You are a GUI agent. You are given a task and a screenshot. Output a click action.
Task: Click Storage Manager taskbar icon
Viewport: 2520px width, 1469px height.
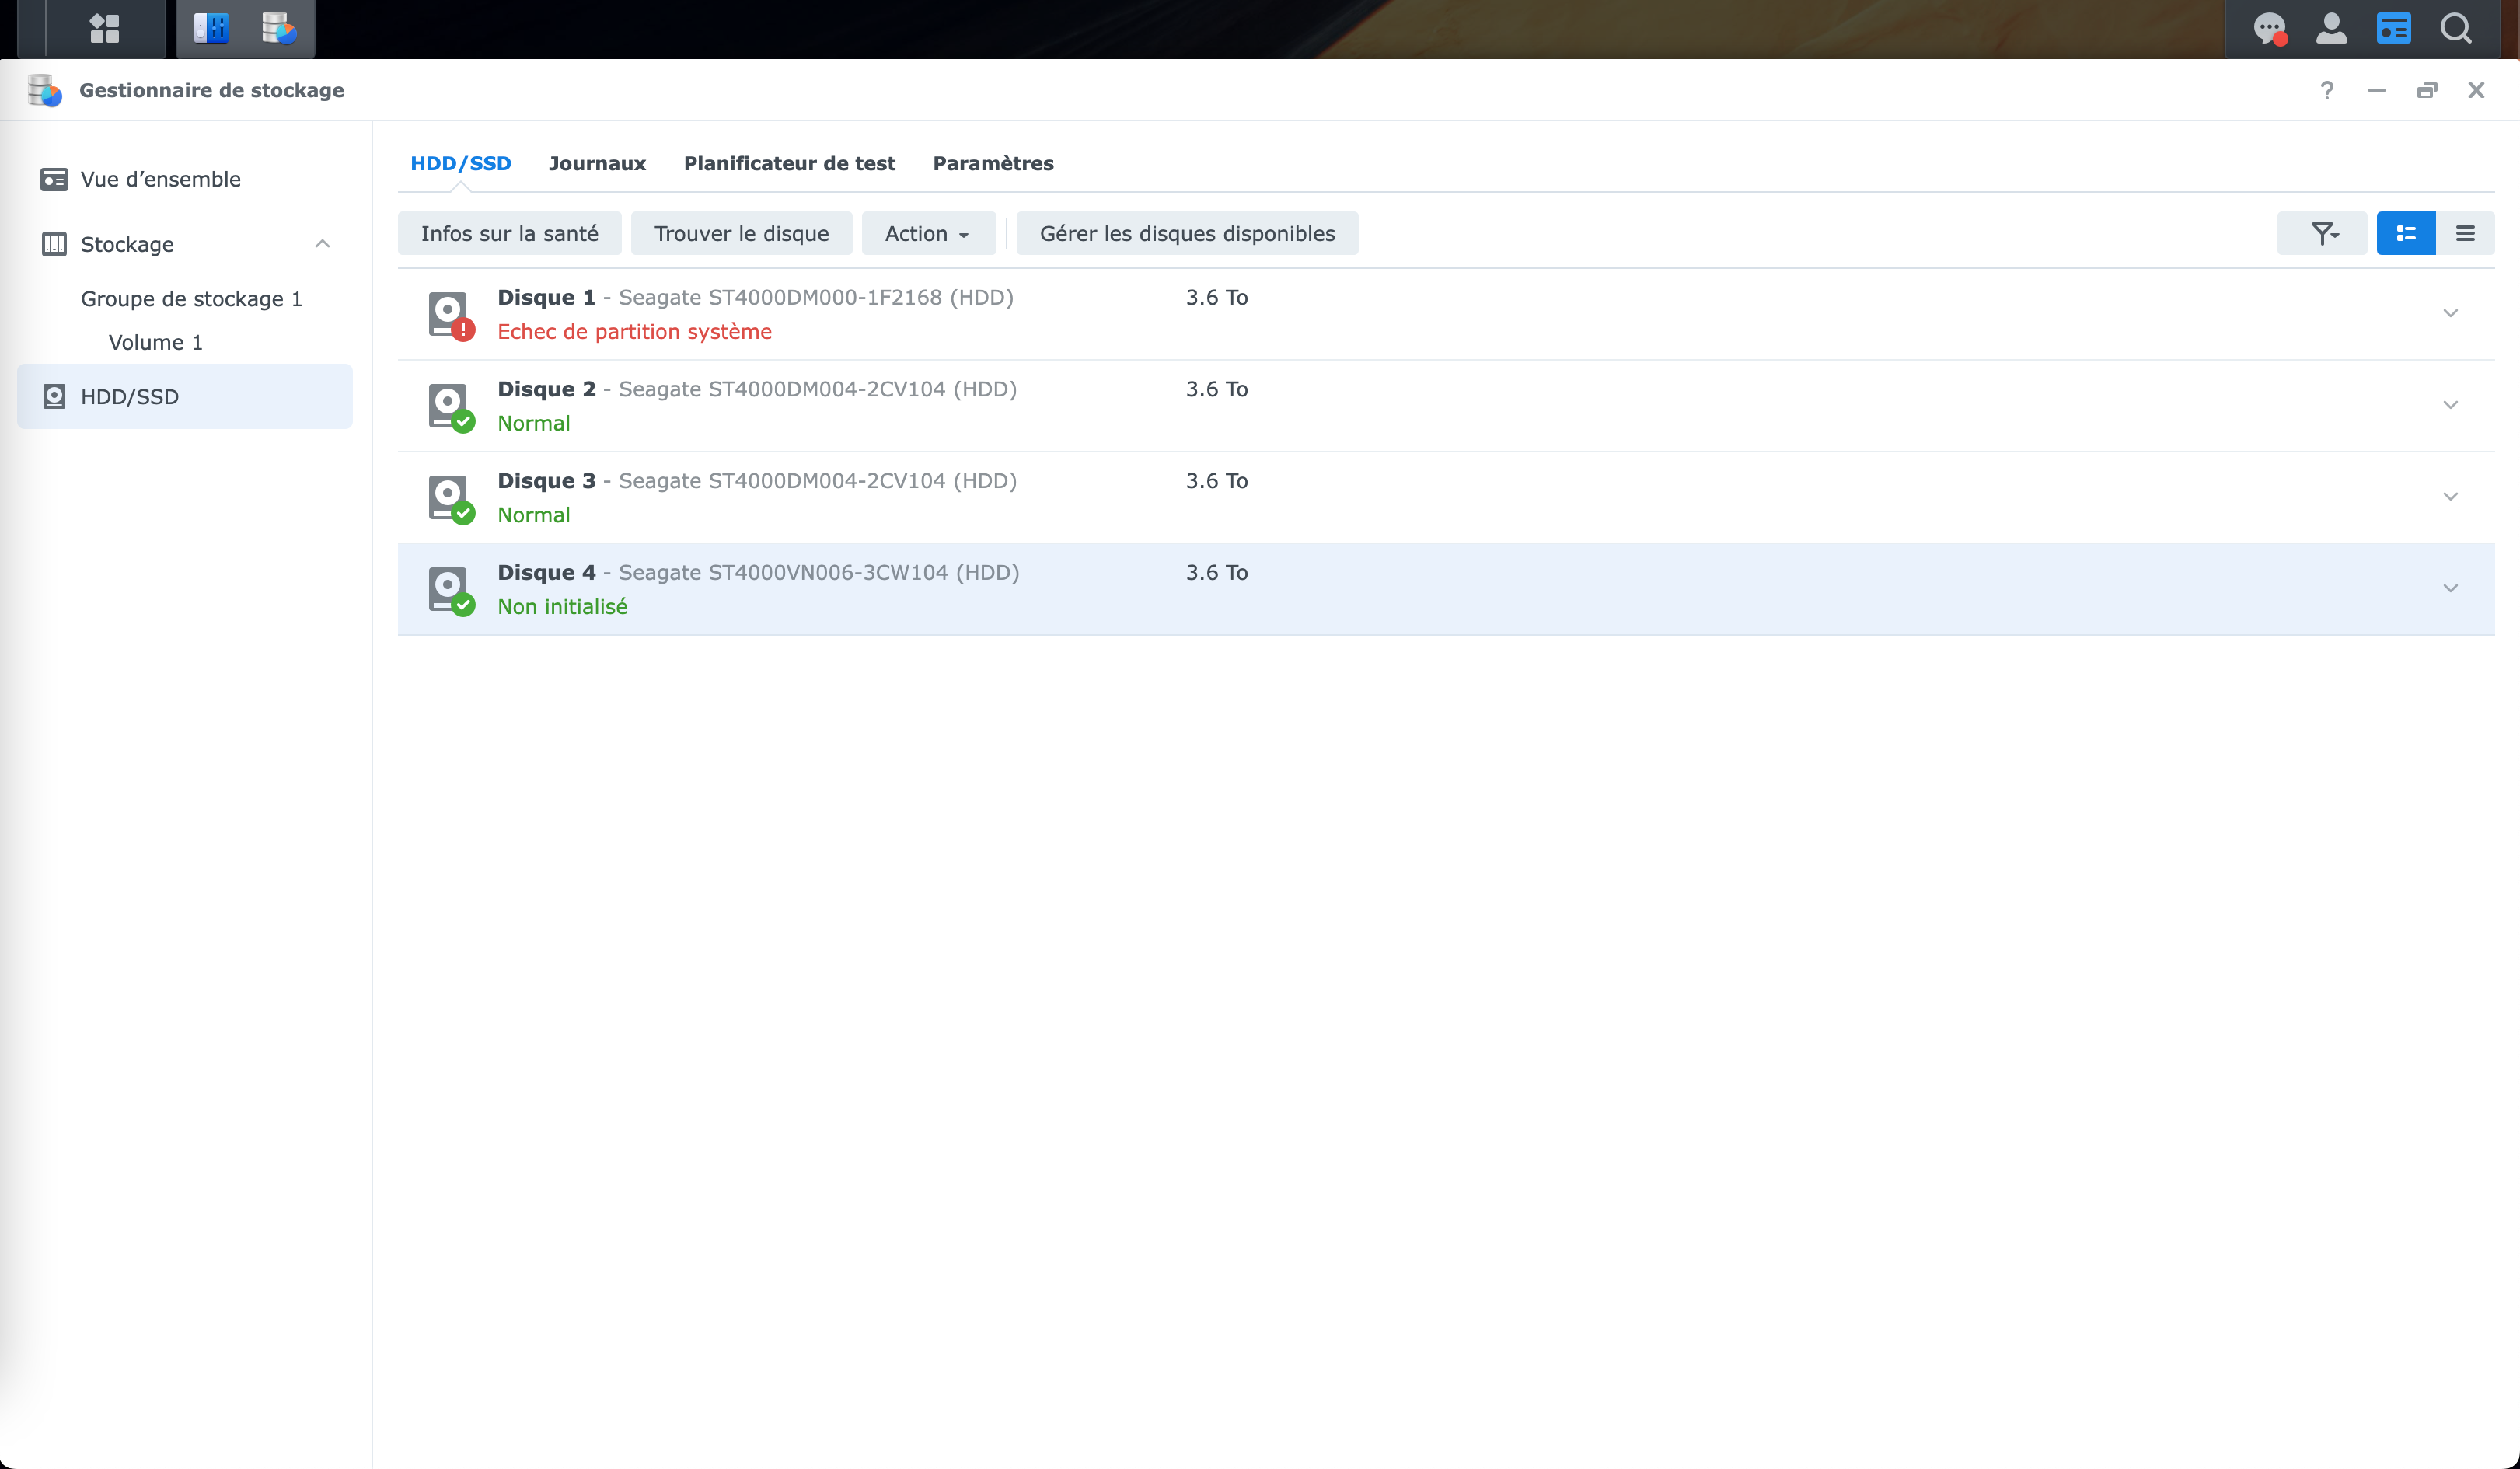pos(278,28)
